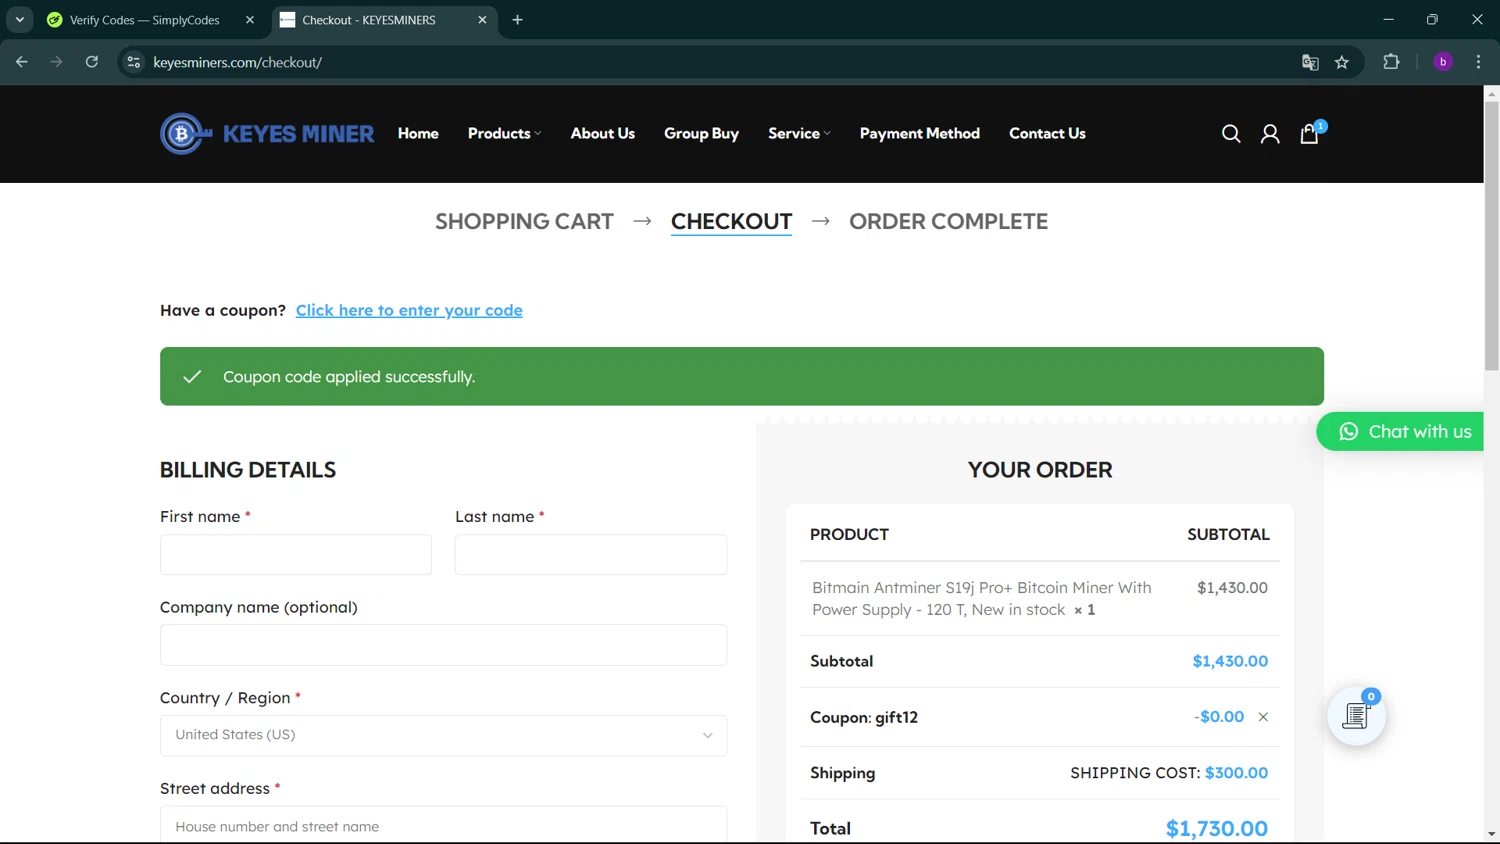Open the tab search dropdown arrow
Screen dimensions: 1500x844
19,20
